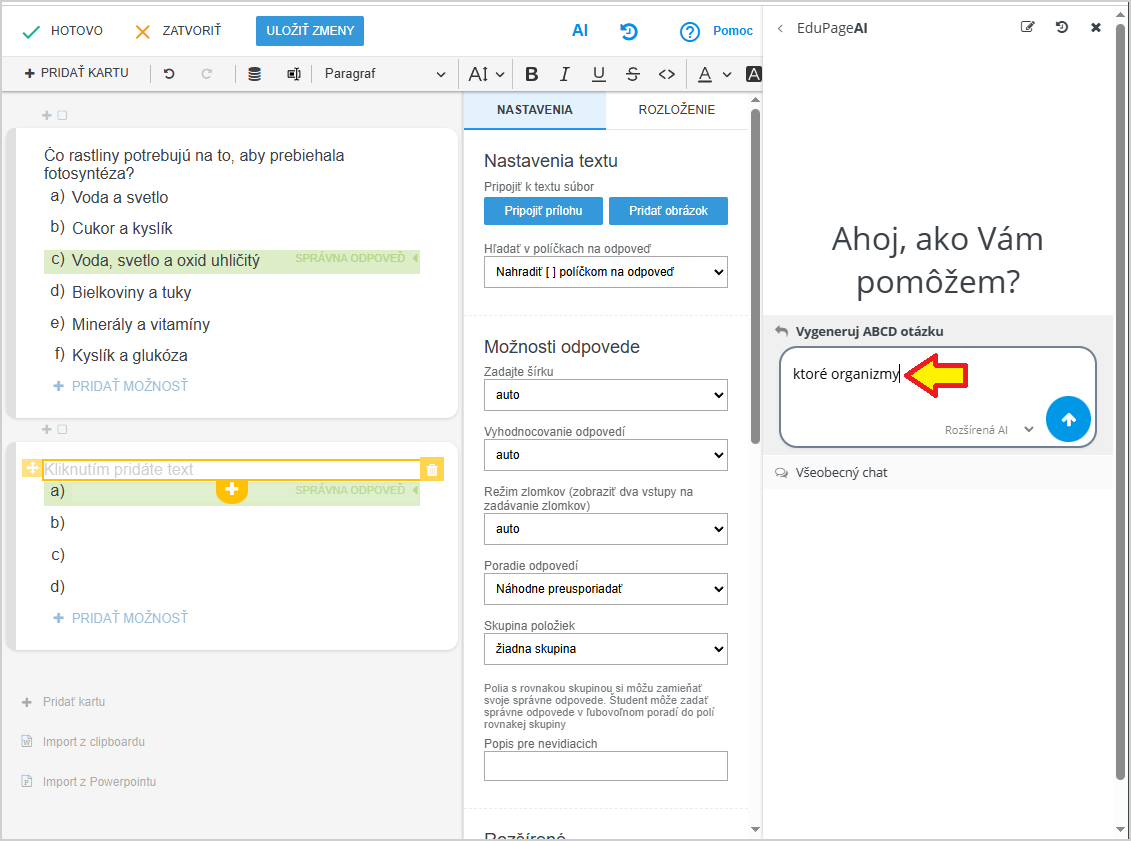This screenshot has width=1131, height=841.
Task: Click the database stack icon in toolbar
Action: (255, 74)
